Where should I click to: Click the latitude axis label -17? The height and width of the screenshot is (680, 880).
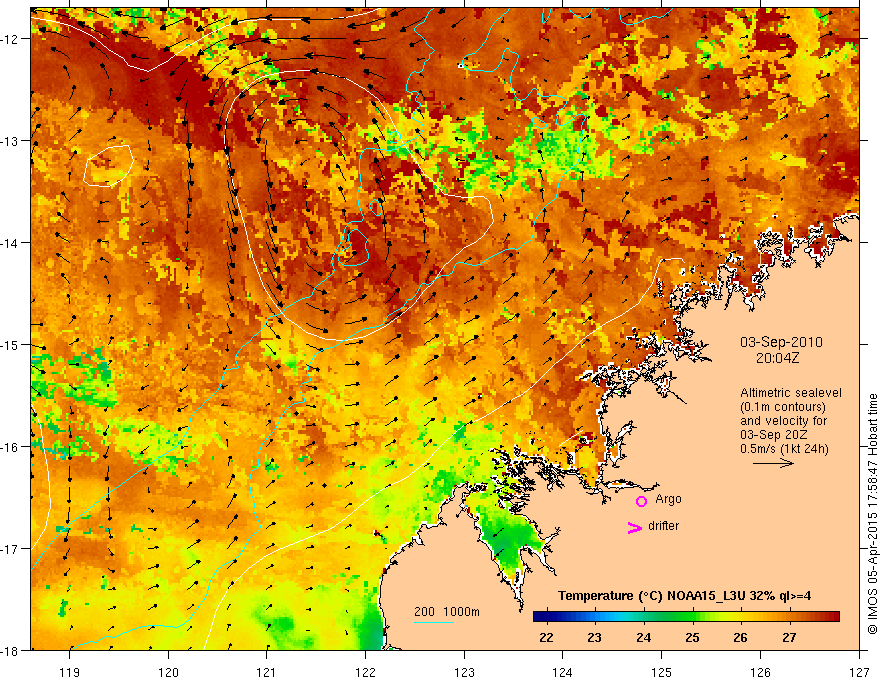[x=10, y=549]
